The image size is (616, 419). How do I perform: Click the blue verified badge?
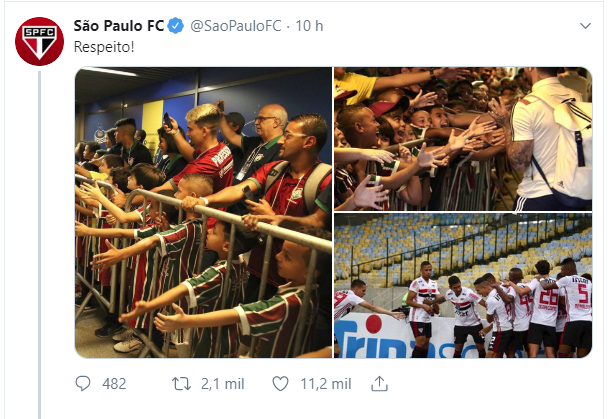click(176, 26)
